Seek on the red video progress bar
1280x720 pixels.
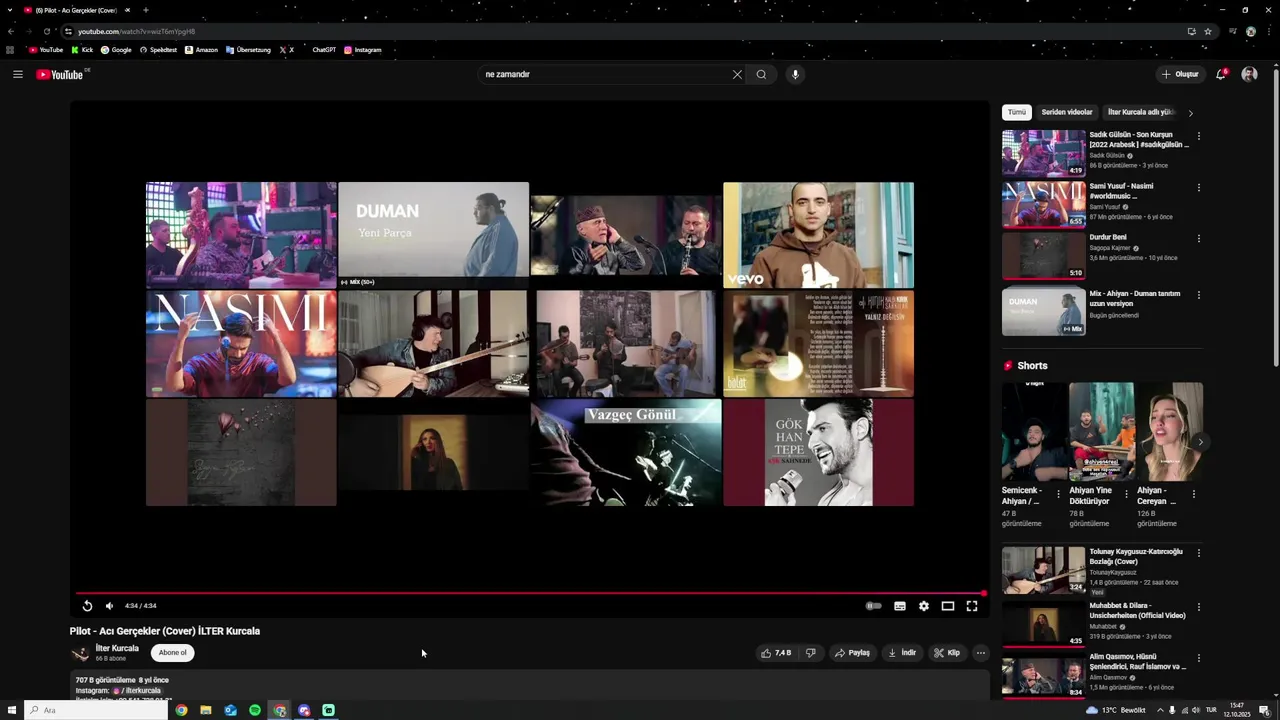pos(530,594)
